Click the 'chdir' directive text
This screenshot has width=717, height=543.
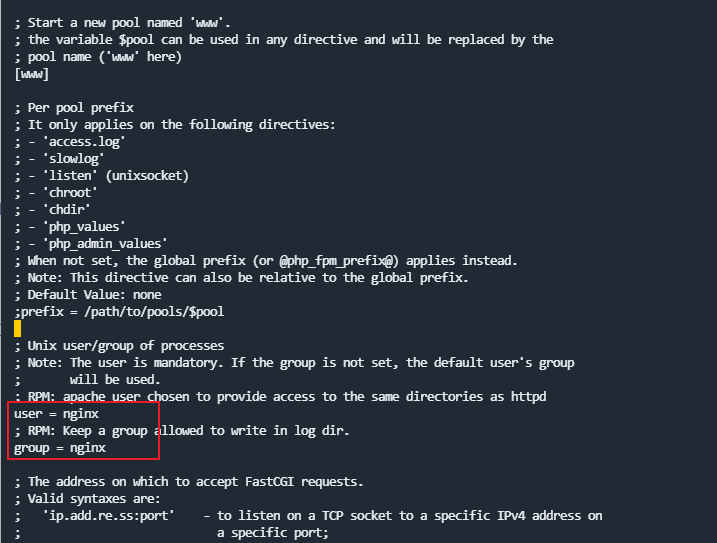tap(66, 210)
